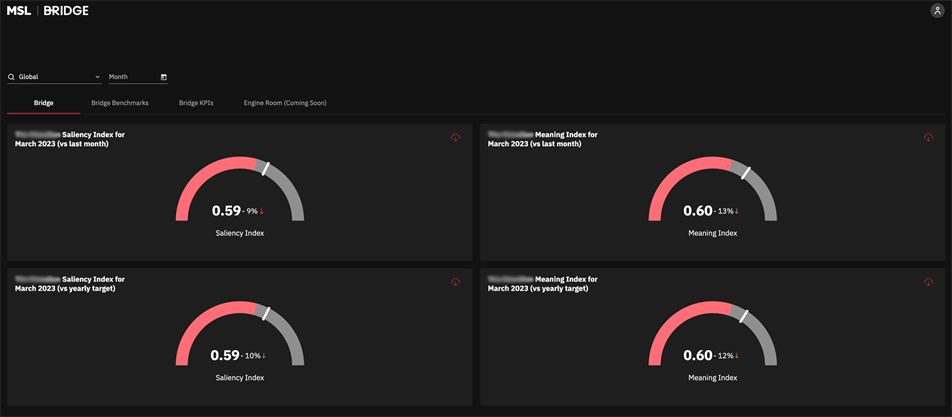Click the 0.59 value in vs last month card
Viewport: 952px width, 417px height.
point(226,211)
